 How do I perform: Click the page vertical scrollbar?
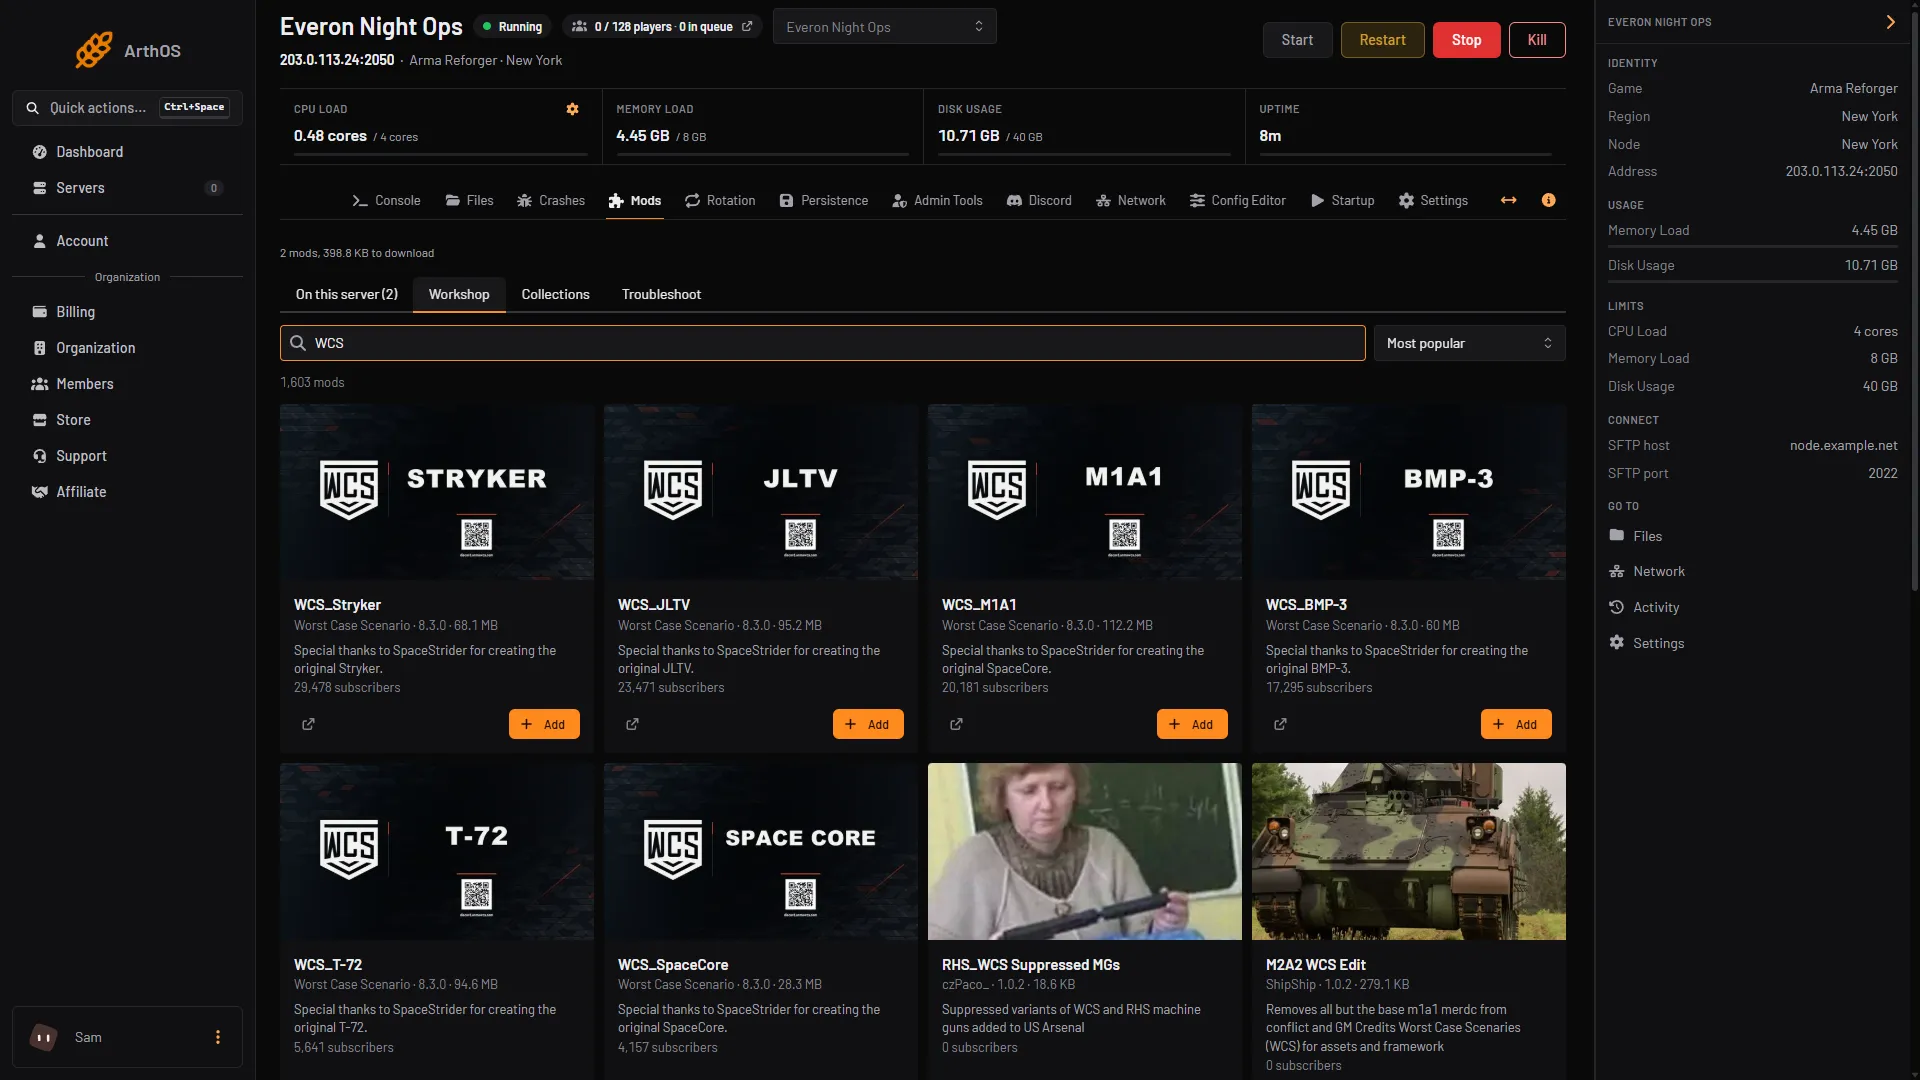1914,300
